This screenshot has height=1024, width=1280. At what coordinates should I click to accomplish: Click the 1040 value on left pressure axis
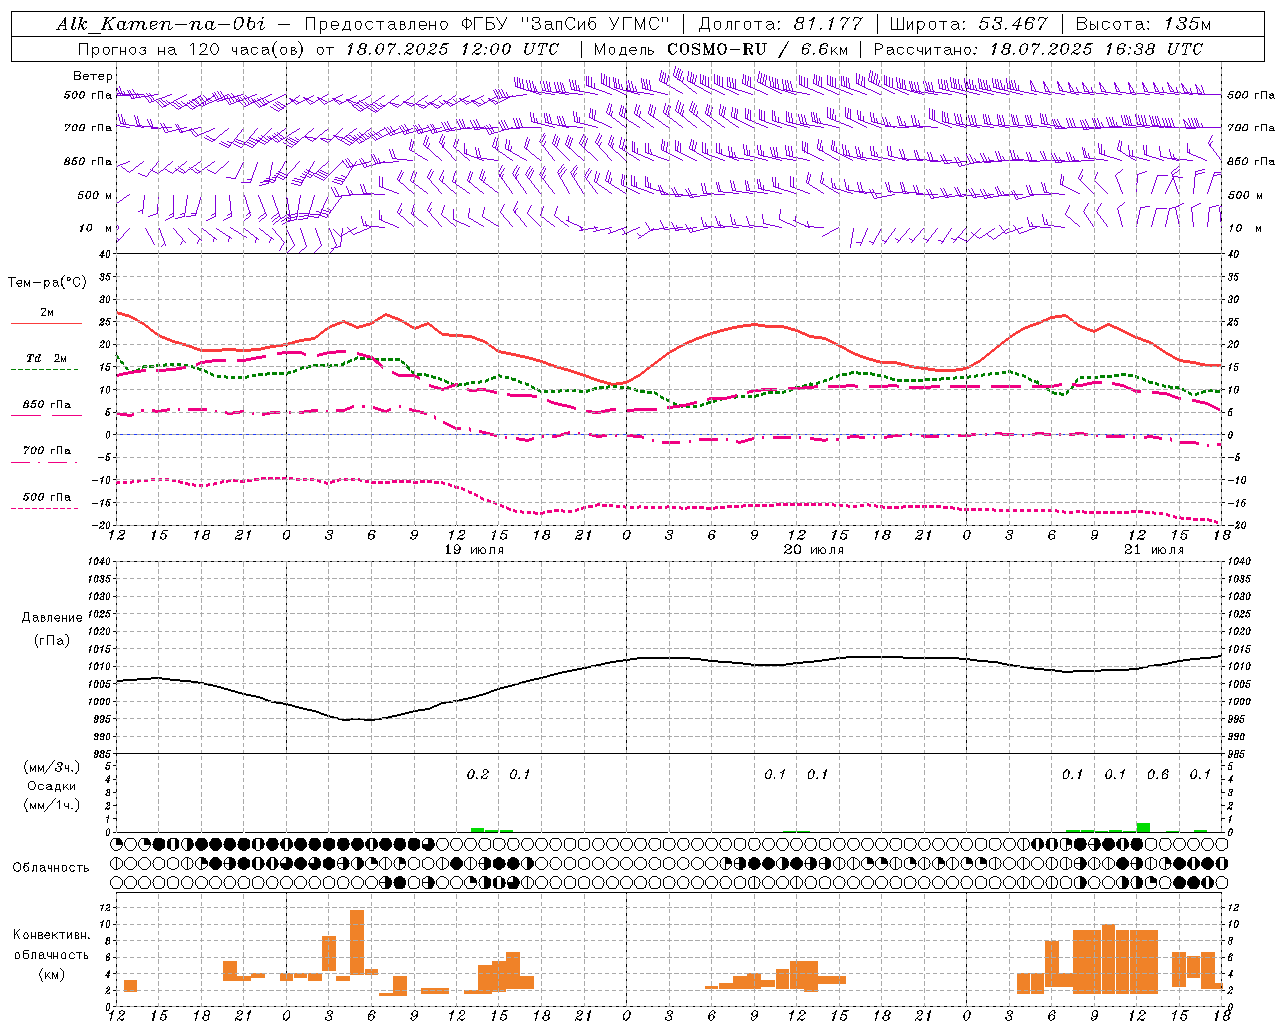(98, 562)
